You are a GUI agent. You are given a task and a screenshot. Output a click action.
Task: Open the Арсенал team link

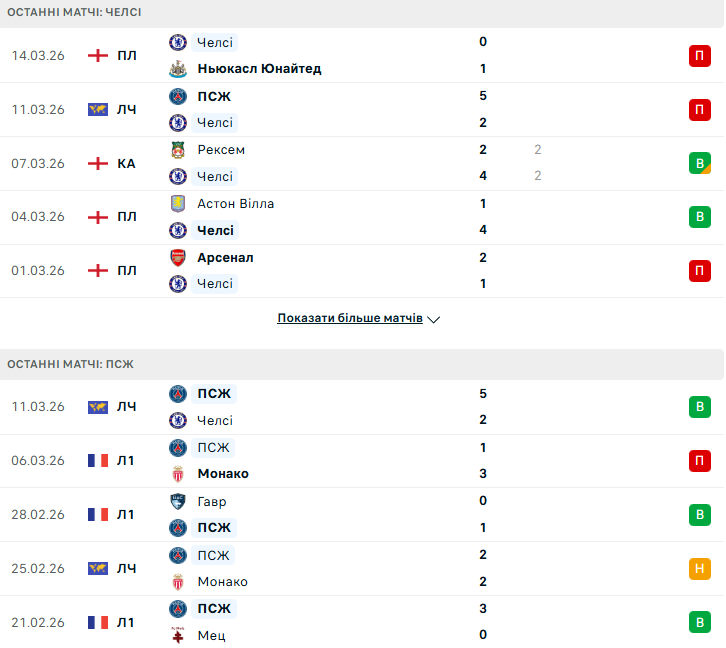225,258
